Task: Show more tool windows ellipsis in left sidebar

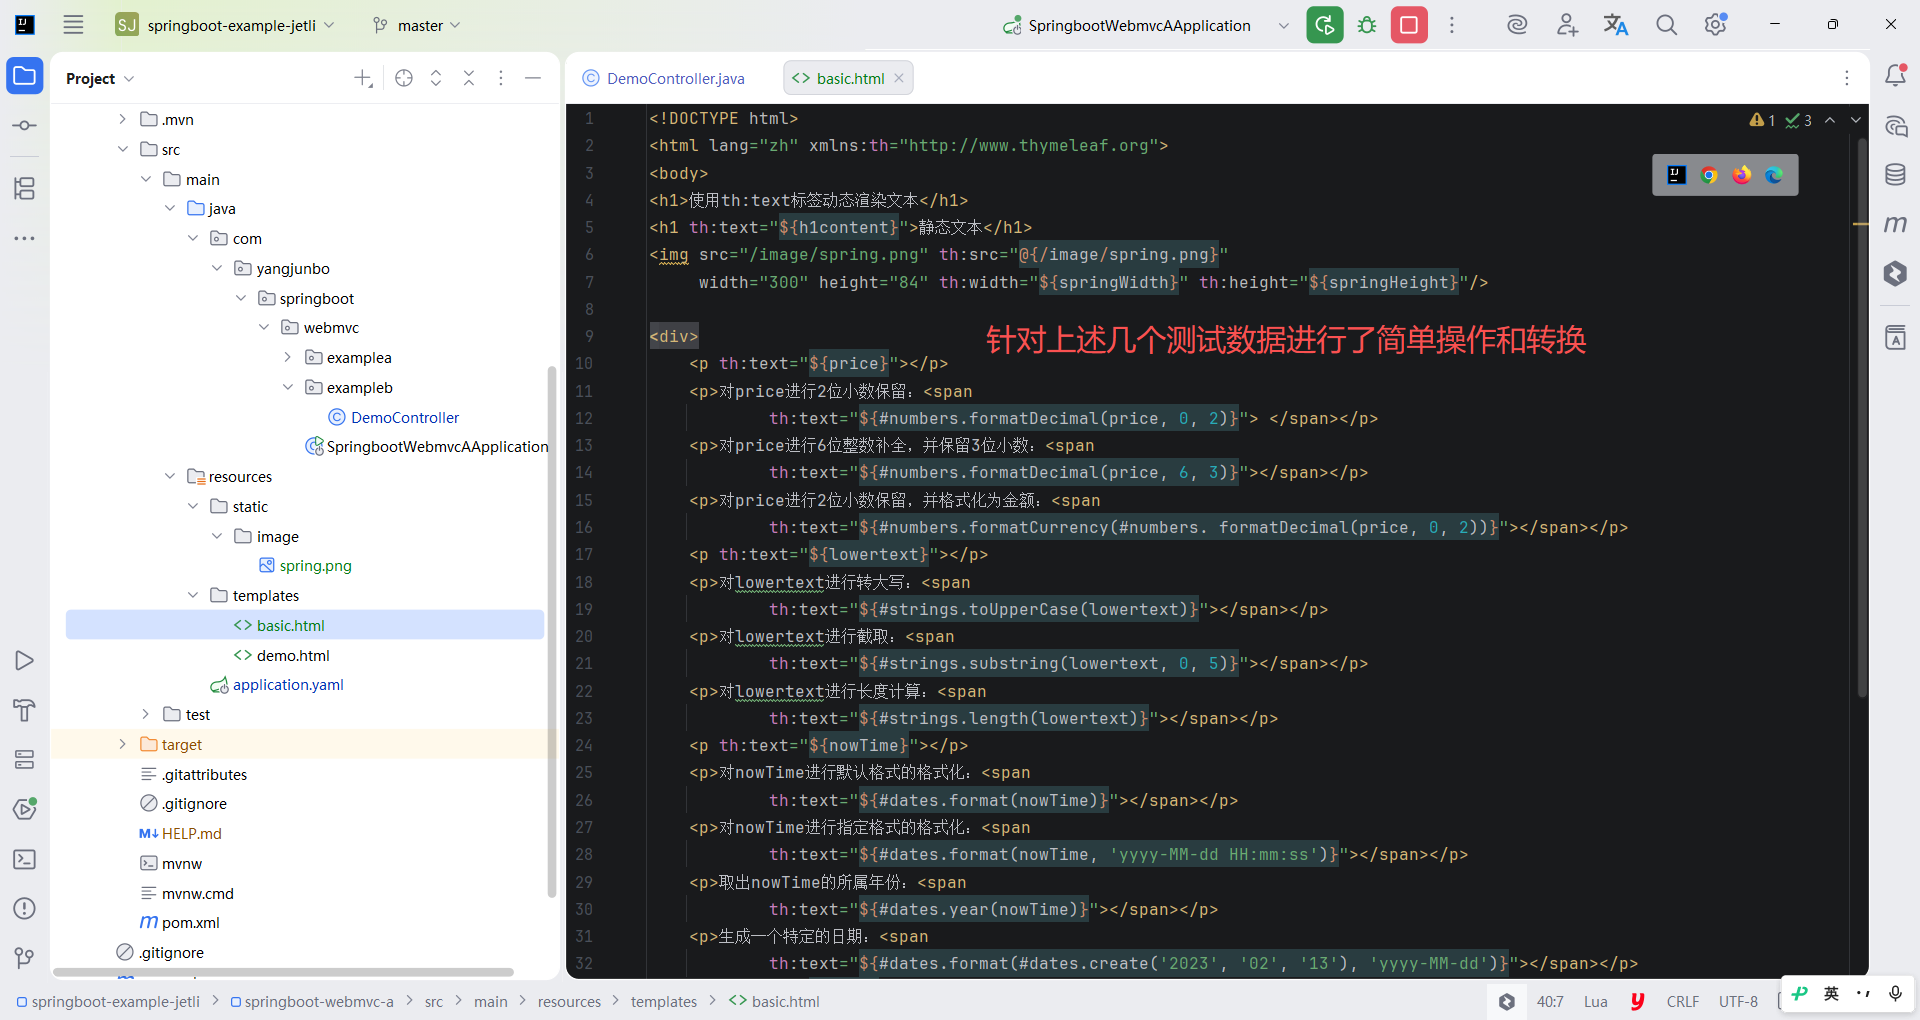Action: pyautogui.click(x=25, y=238)
